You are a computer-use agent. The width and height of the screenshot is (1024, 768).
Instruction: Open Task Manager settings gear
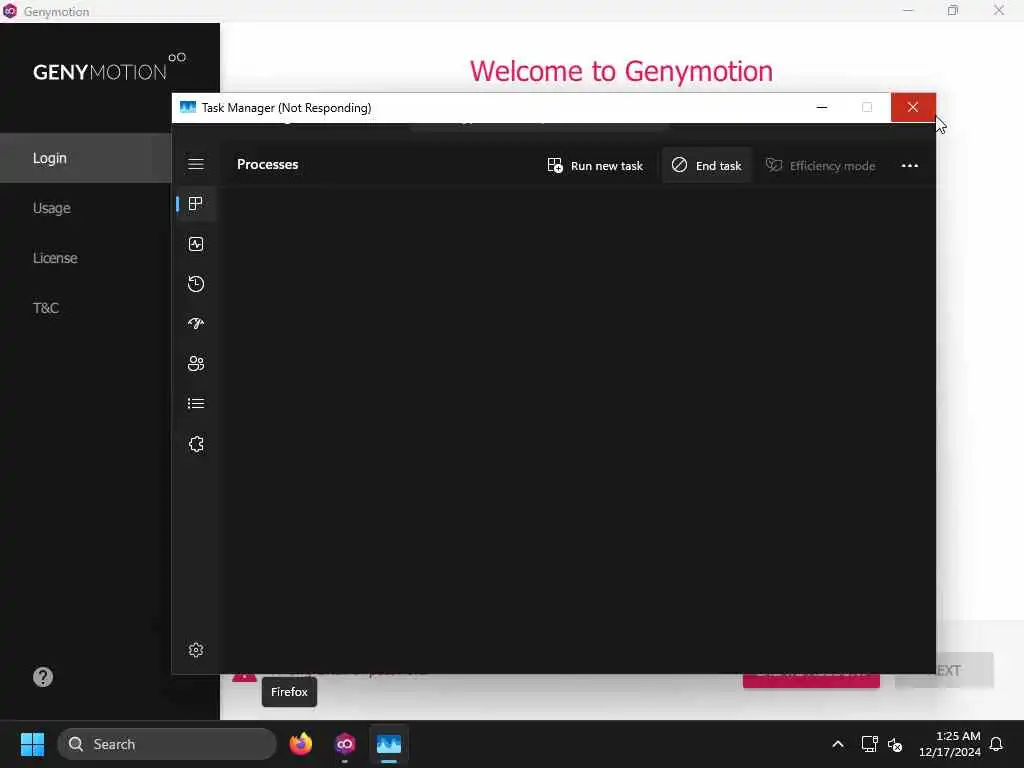[196, 650]
